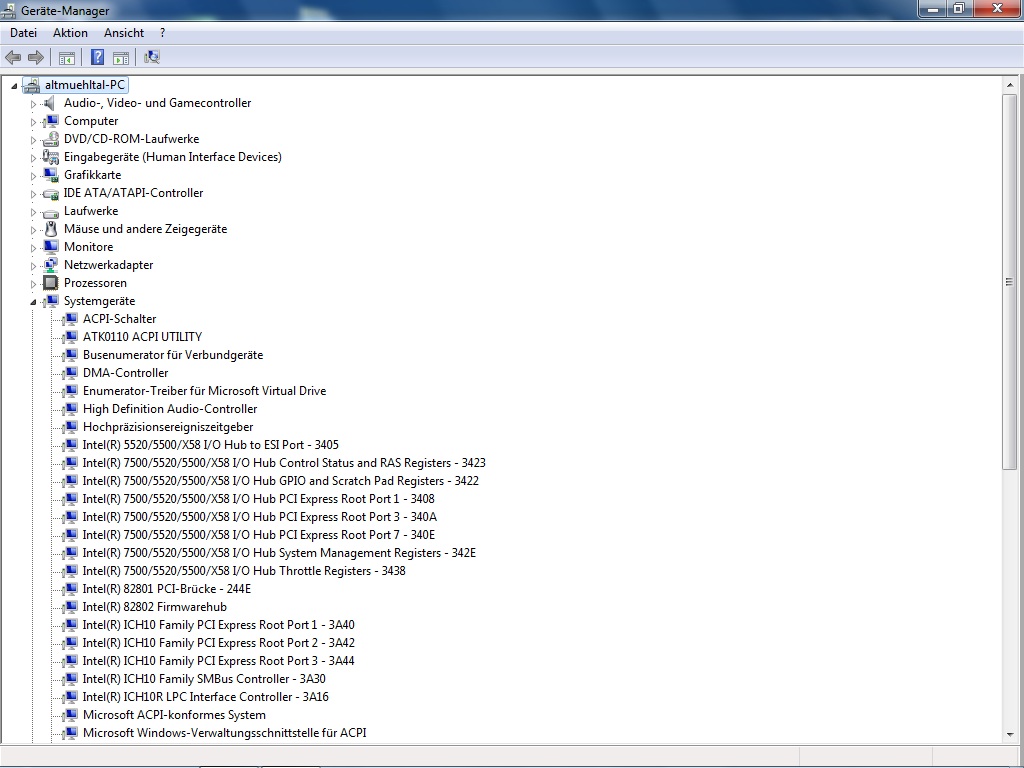This screenshot has width=1024, height=768.
Task: Open the blue Help toolbar icon
Action: tap(97, 57)
